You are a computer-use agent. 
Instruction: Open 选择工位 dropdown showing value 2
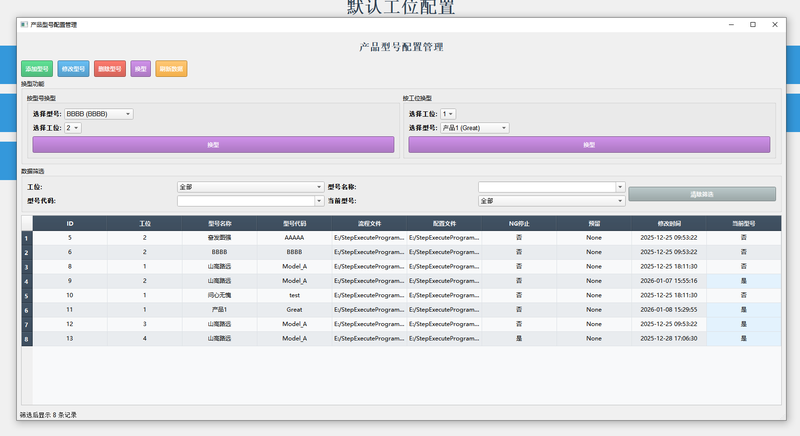point(73,128)
